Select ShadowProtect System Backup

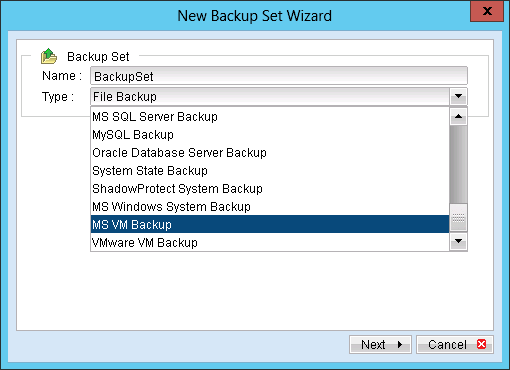270,189
